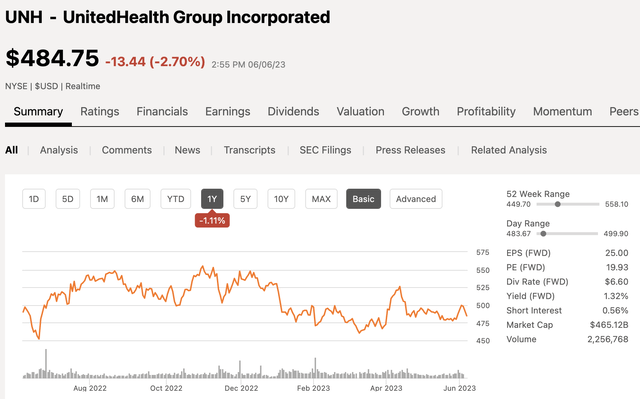
Task: Switch chart to 1M range
Action: (x=102, y=199)
